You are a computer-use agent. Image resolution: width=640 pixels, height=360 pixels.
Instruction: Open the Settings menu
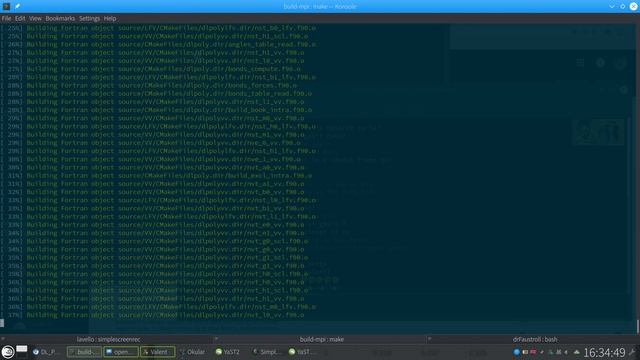[x=89, y=18]
